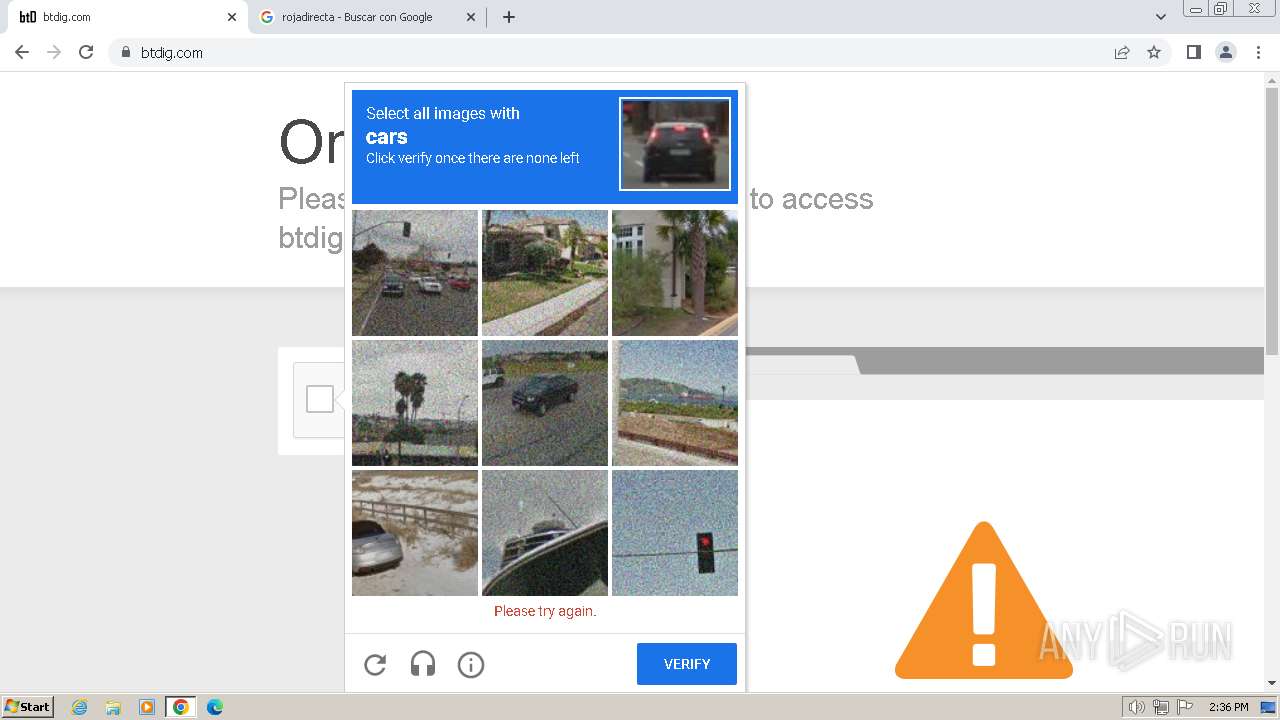Open Action Center flag icon

[x=1185, y=707]
